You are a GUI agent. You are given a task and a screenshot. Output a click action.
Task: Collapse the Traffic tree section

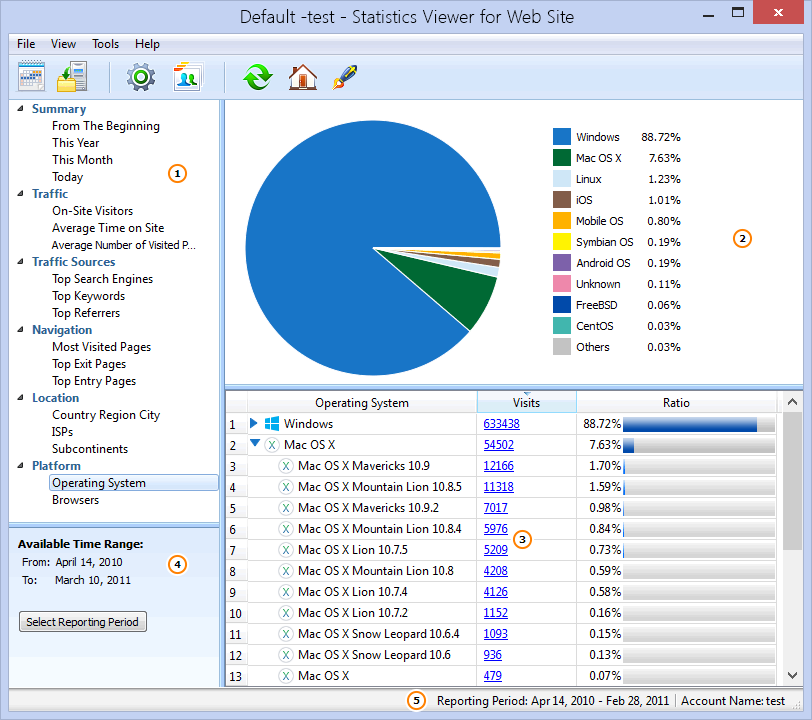coord(21,194)
